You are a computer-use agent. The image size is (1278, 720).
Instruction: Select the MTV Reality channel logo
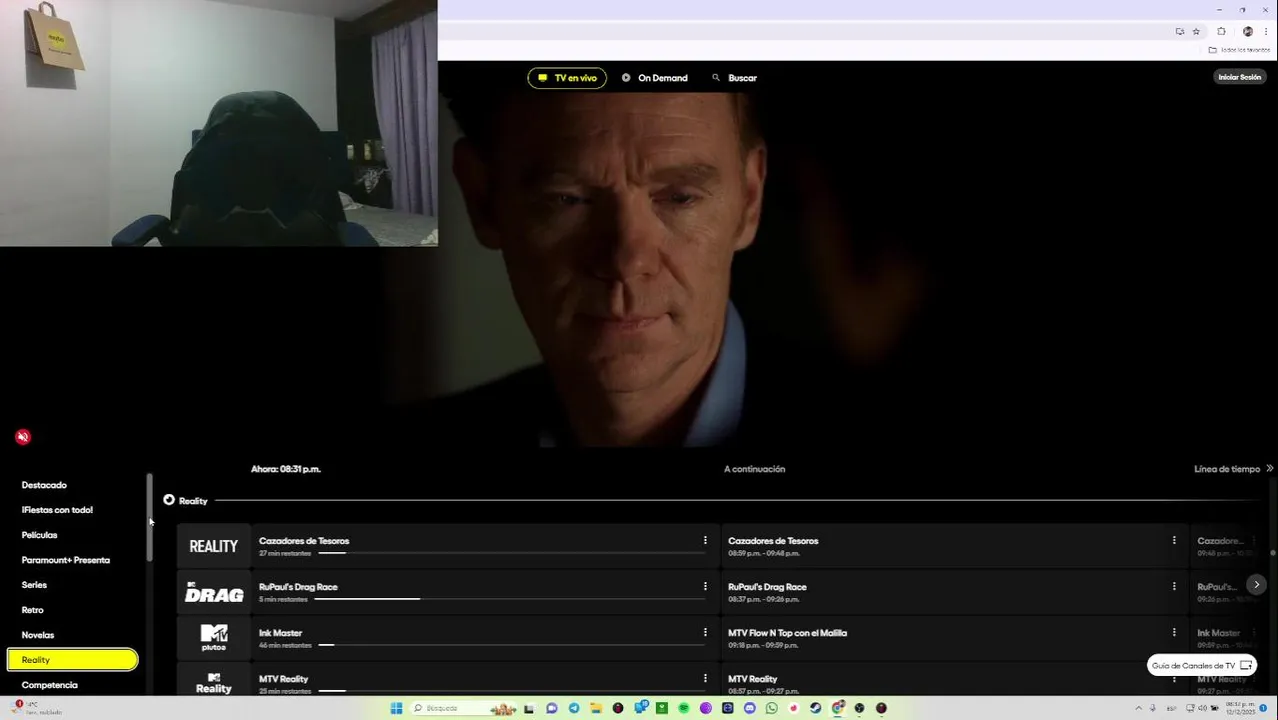point(214,681)
